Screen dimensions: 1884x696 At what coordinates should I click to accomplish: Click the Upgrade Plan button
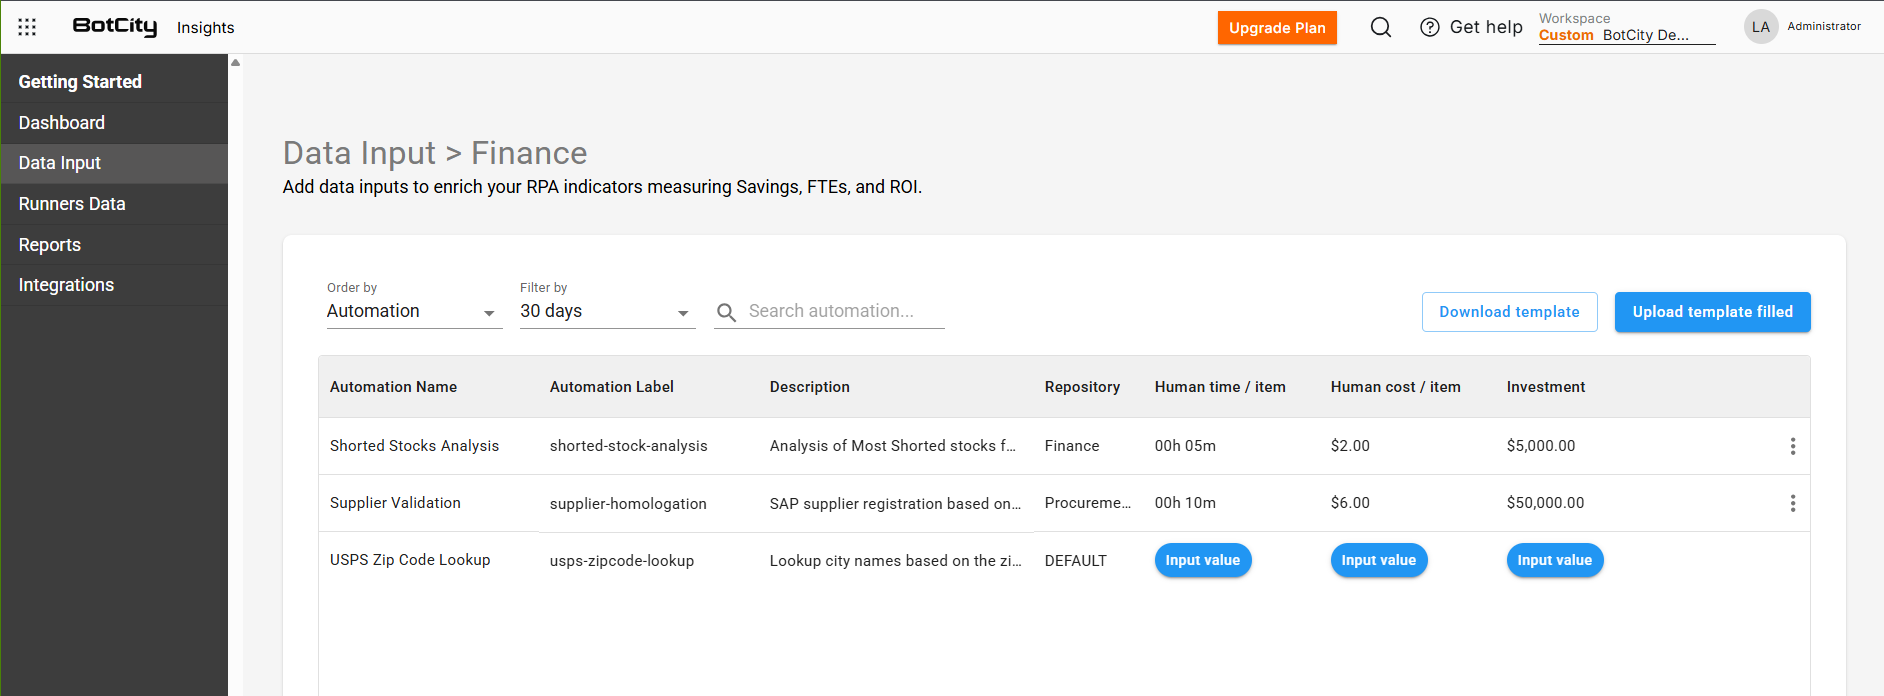point(1277,28)
